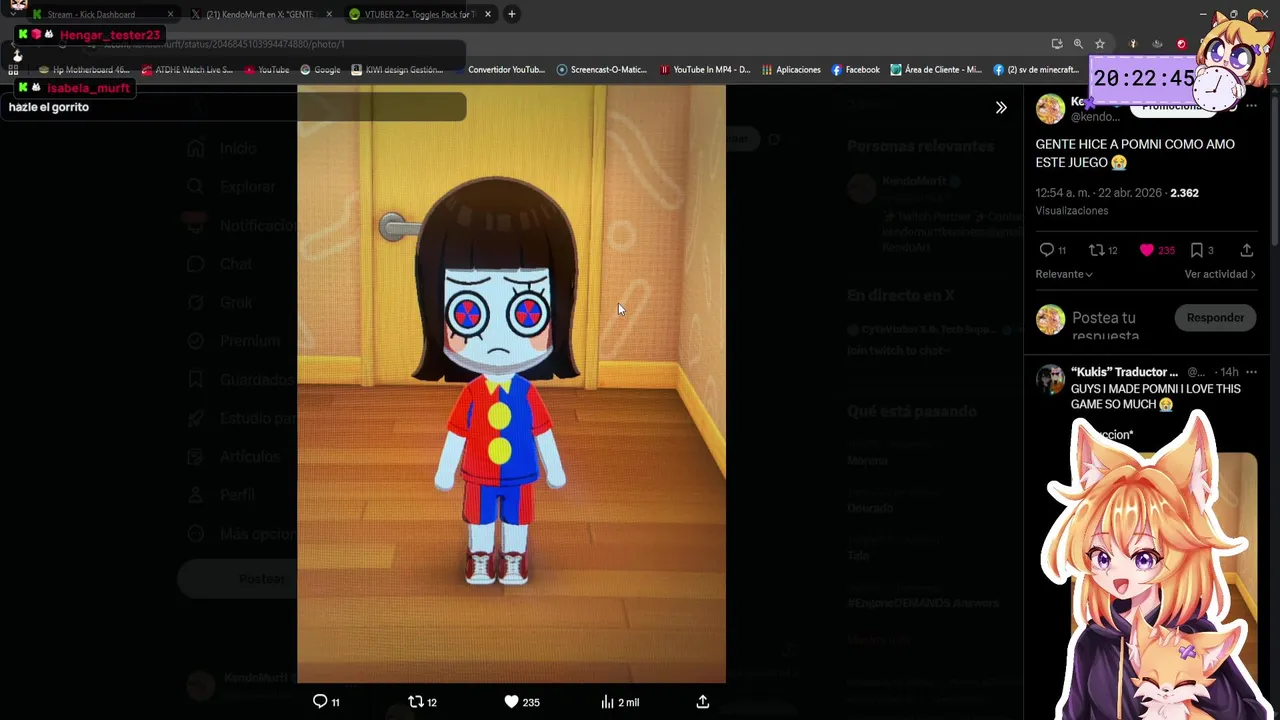1280x720 pixels.
Task: Open KendoMurft's avatar in the post header
Action: [1050, 108]
